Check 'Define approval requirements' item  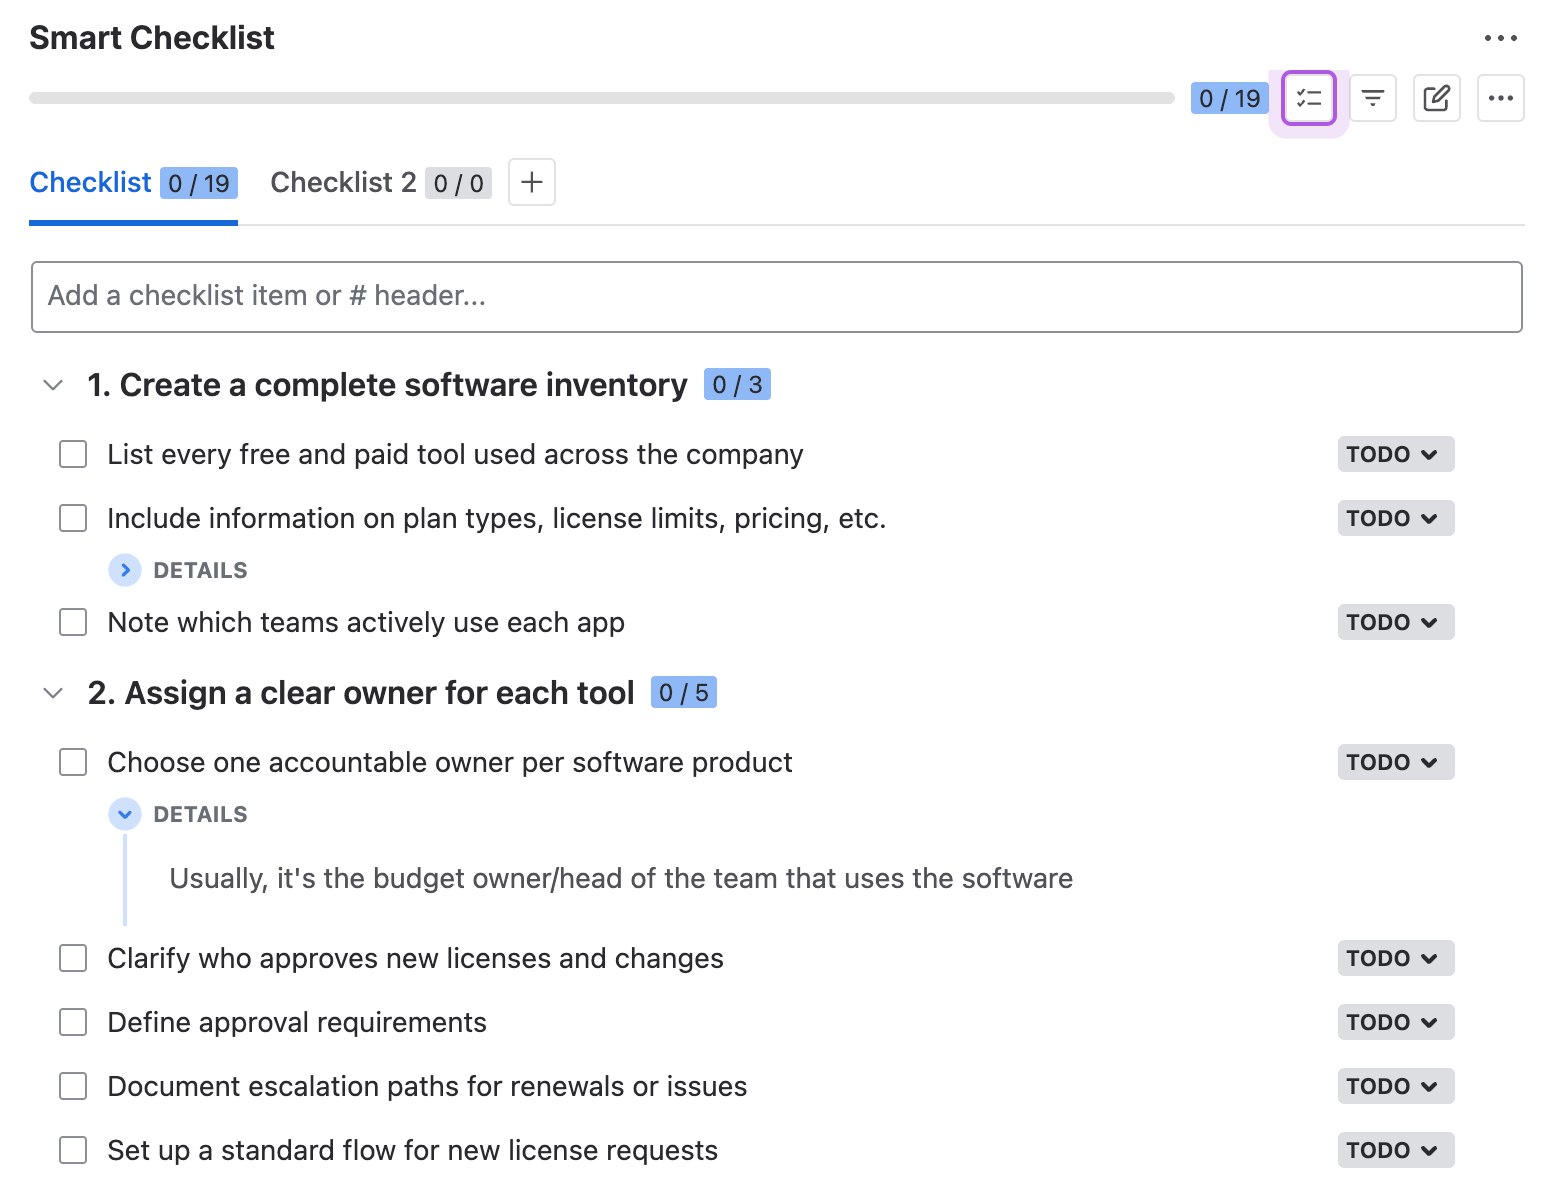tap(73, 1022)
